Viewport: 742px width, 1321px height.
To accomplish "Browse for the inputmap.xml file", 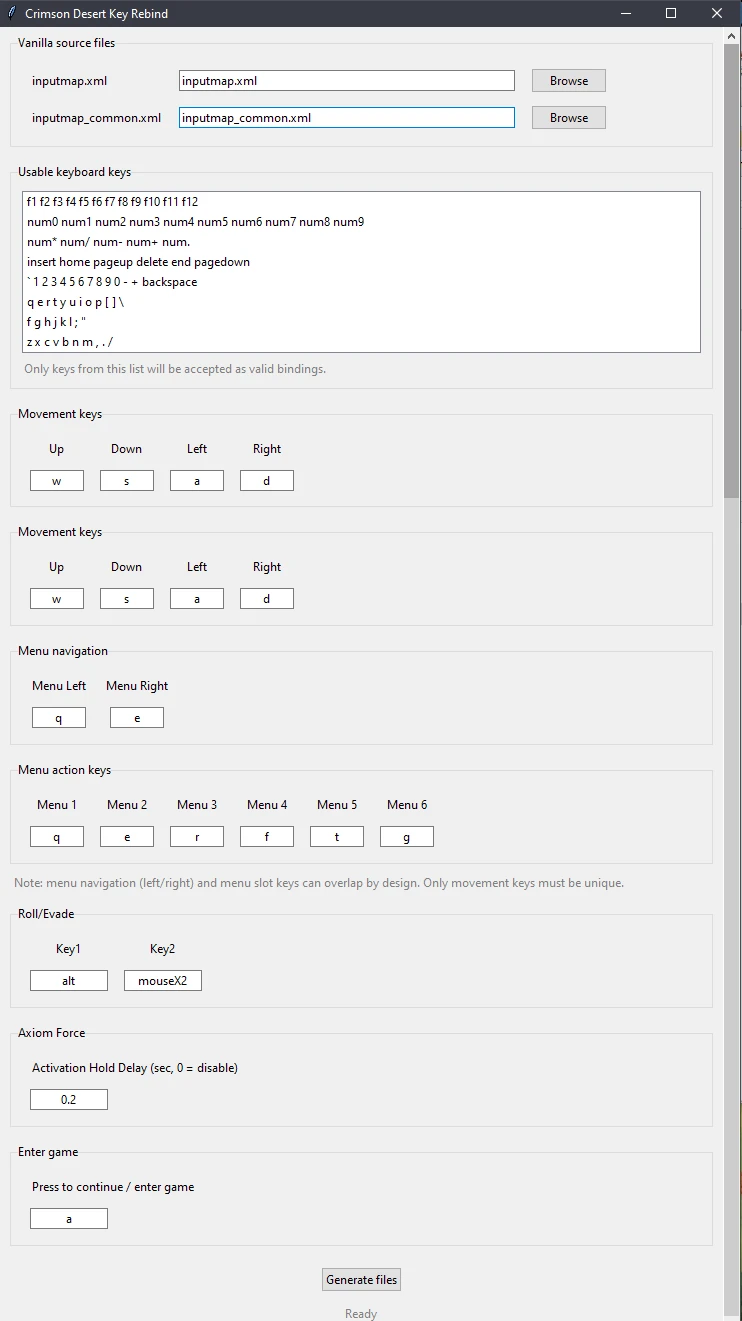I will (569, 81).
